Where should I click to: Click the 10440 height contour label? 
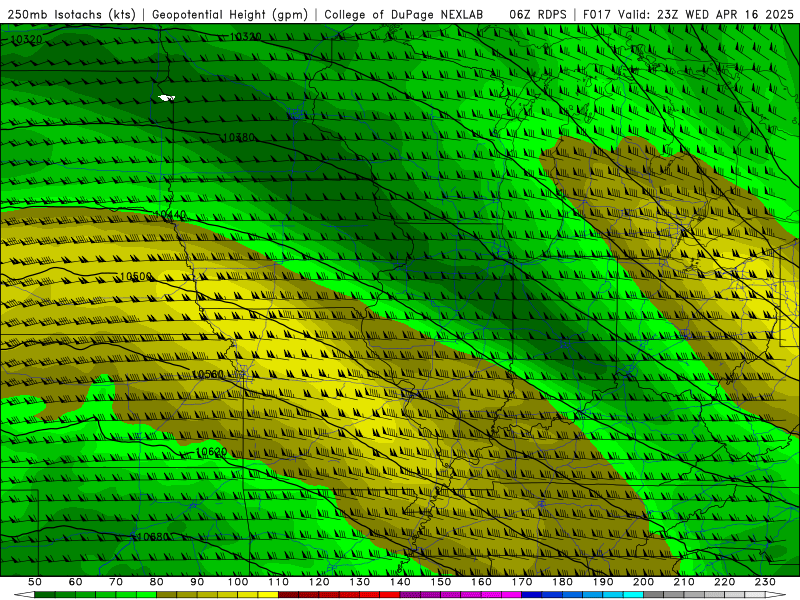click(170, 215)
